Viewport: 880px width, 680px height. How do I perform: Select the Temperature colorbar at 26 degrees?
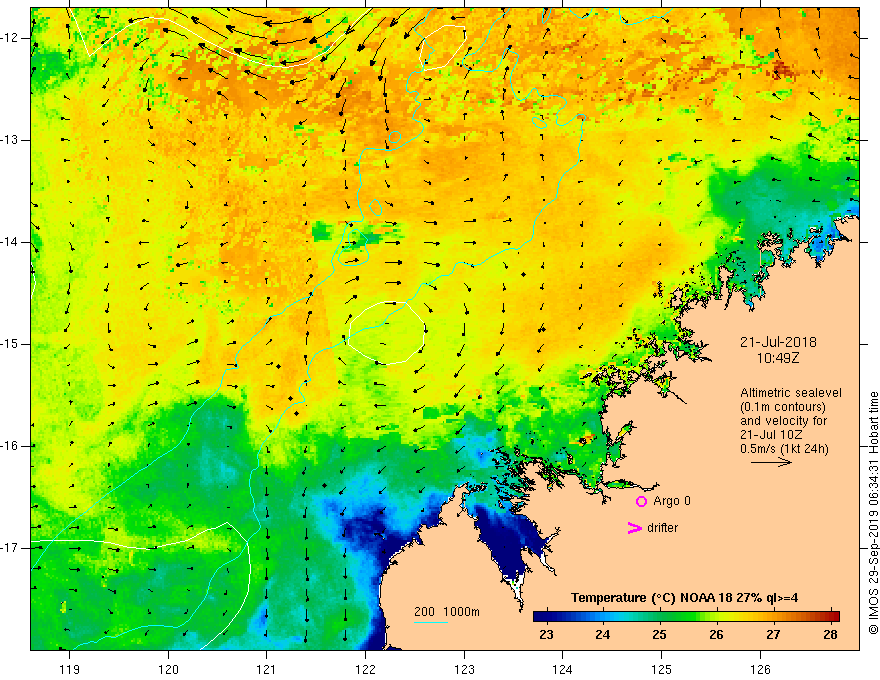(716, 616)
